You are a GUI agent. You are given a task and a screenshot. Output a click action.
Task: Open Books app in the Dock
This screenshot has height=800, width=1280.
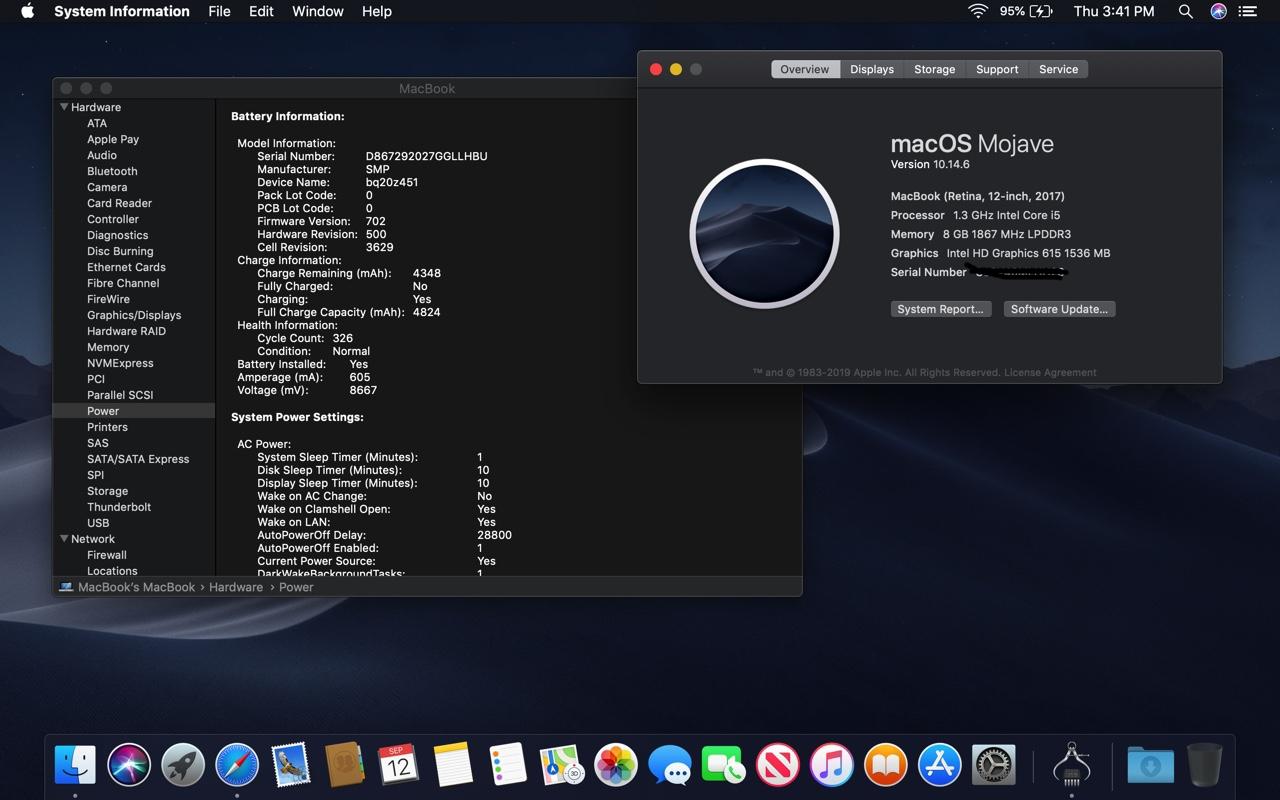pyautogui.click(x=885, y=766)
